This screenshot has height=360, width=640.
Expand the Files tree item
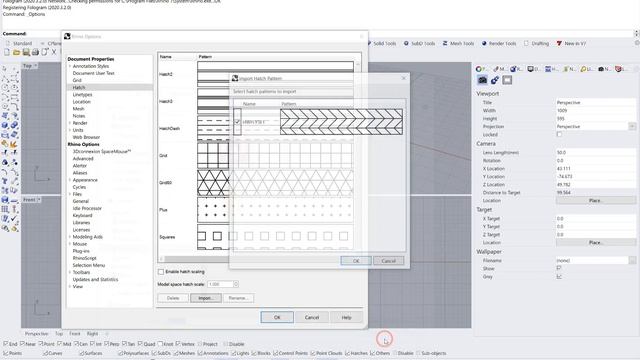pos(70,194)
